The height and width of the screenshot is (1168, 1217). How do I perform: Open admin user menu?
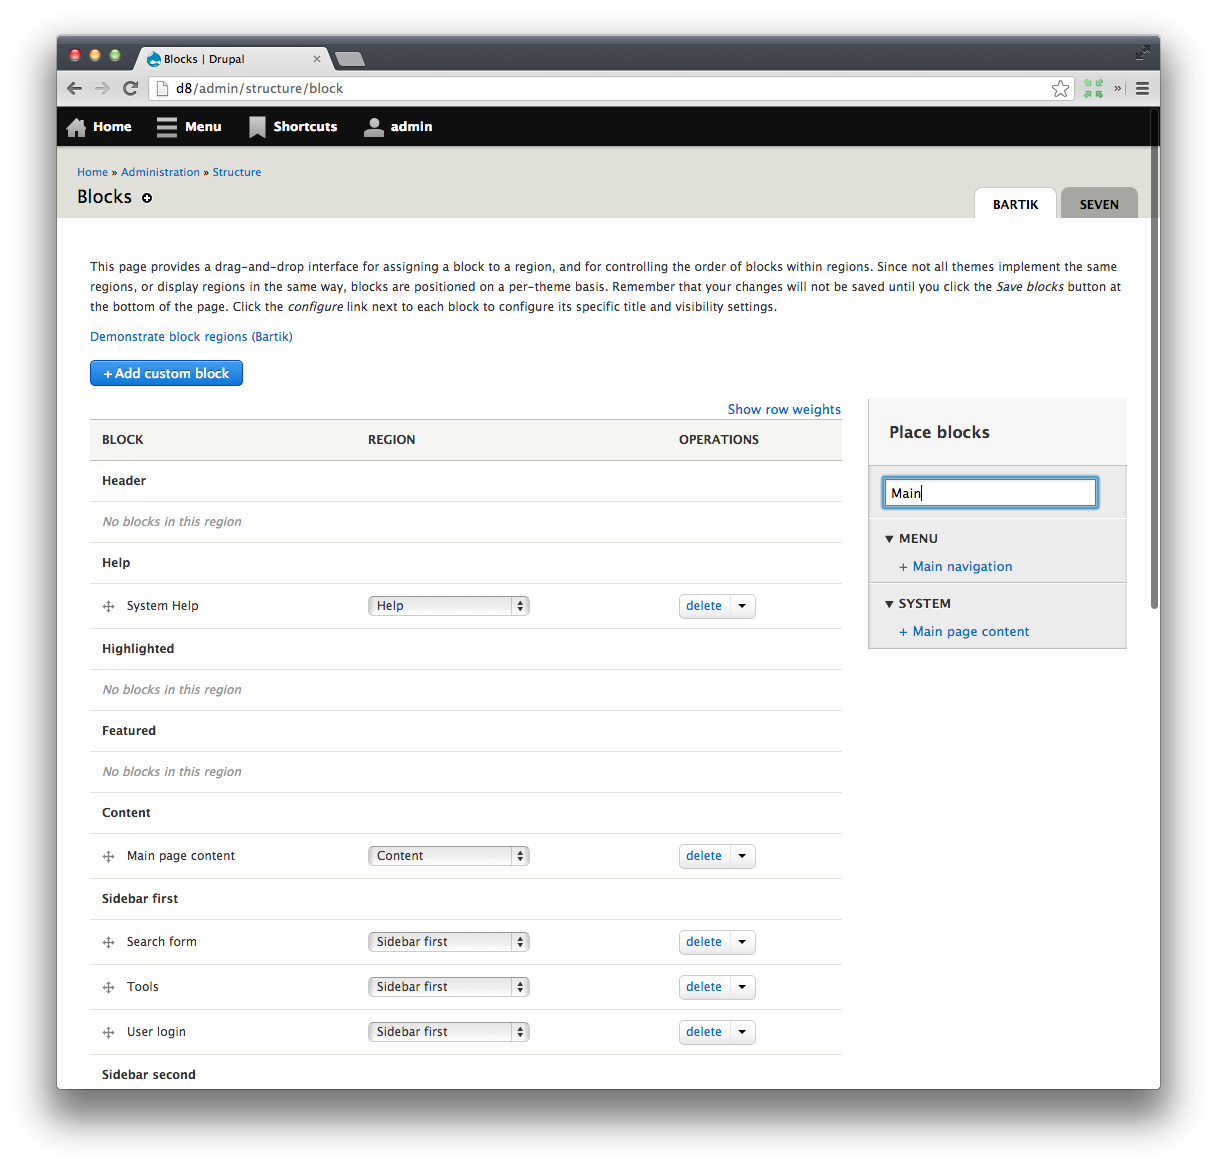pyautogui.click(x=411, y=127)
